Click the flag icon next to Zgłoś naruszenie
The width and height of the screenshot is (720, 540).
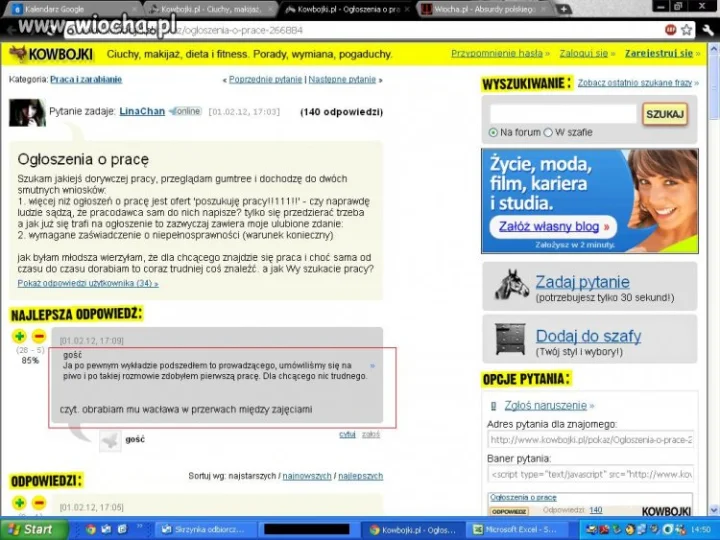494,406
